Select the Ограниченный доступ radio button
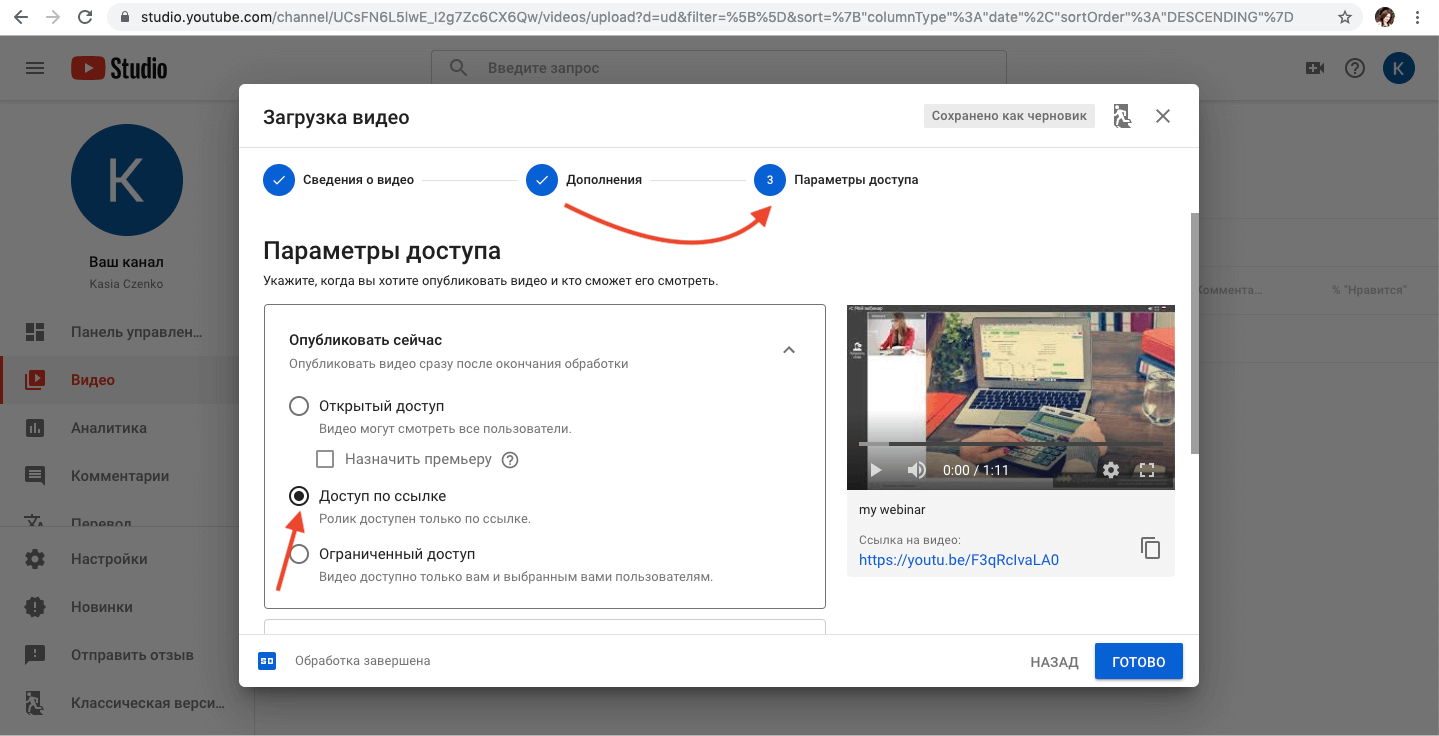 [298, 554]
